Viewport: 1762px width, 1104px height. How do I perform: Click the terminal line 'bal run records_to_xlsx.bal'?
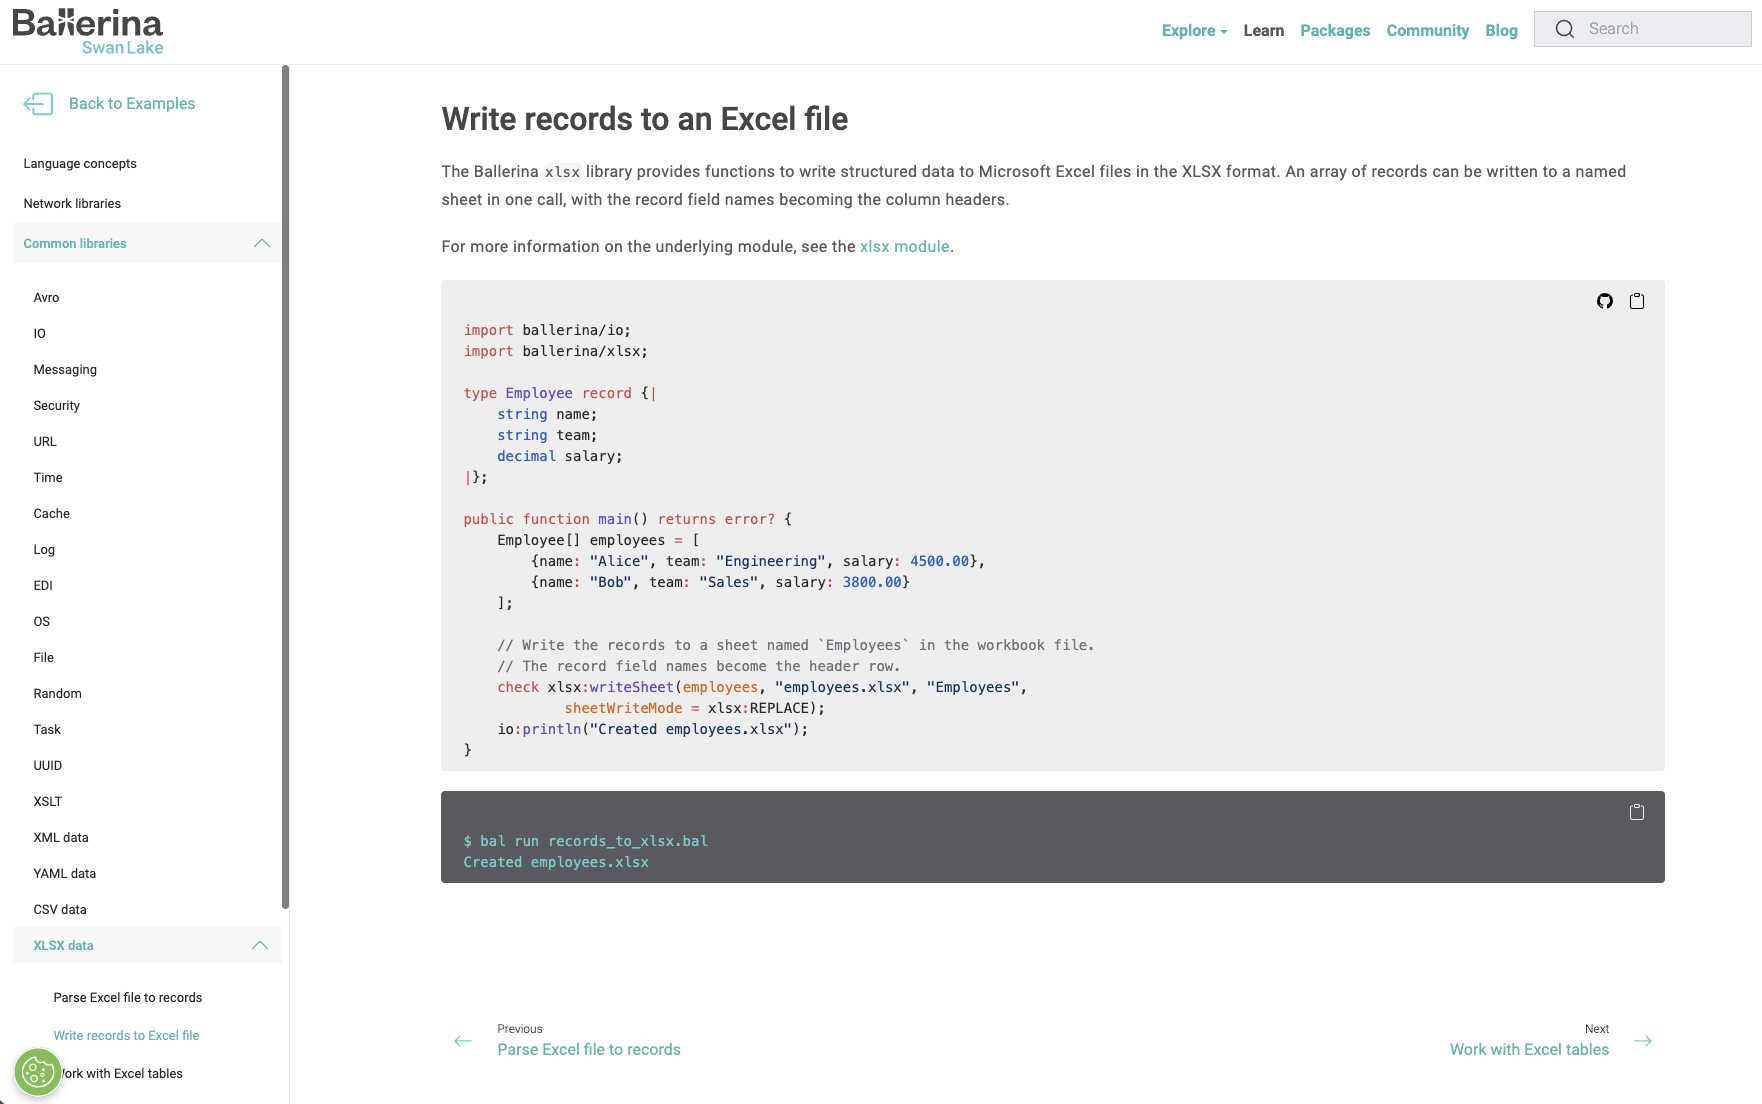pyautogui.click(x=594, y=841)
